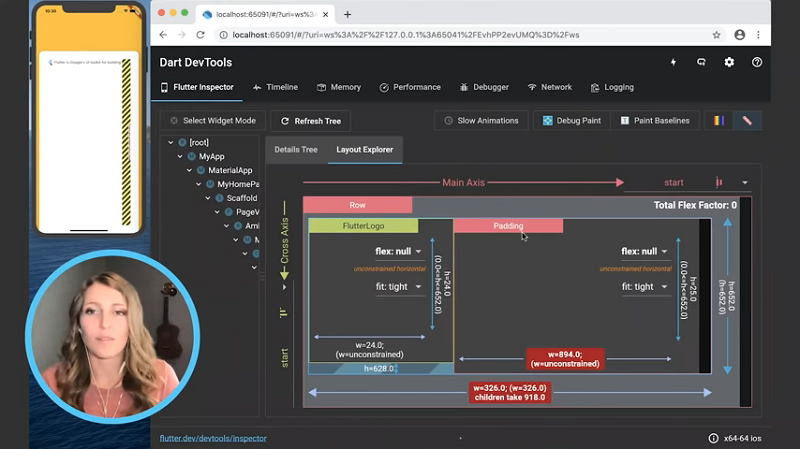Close the localhost browser tab
This screenshot has width=800, height=449.
326,14
